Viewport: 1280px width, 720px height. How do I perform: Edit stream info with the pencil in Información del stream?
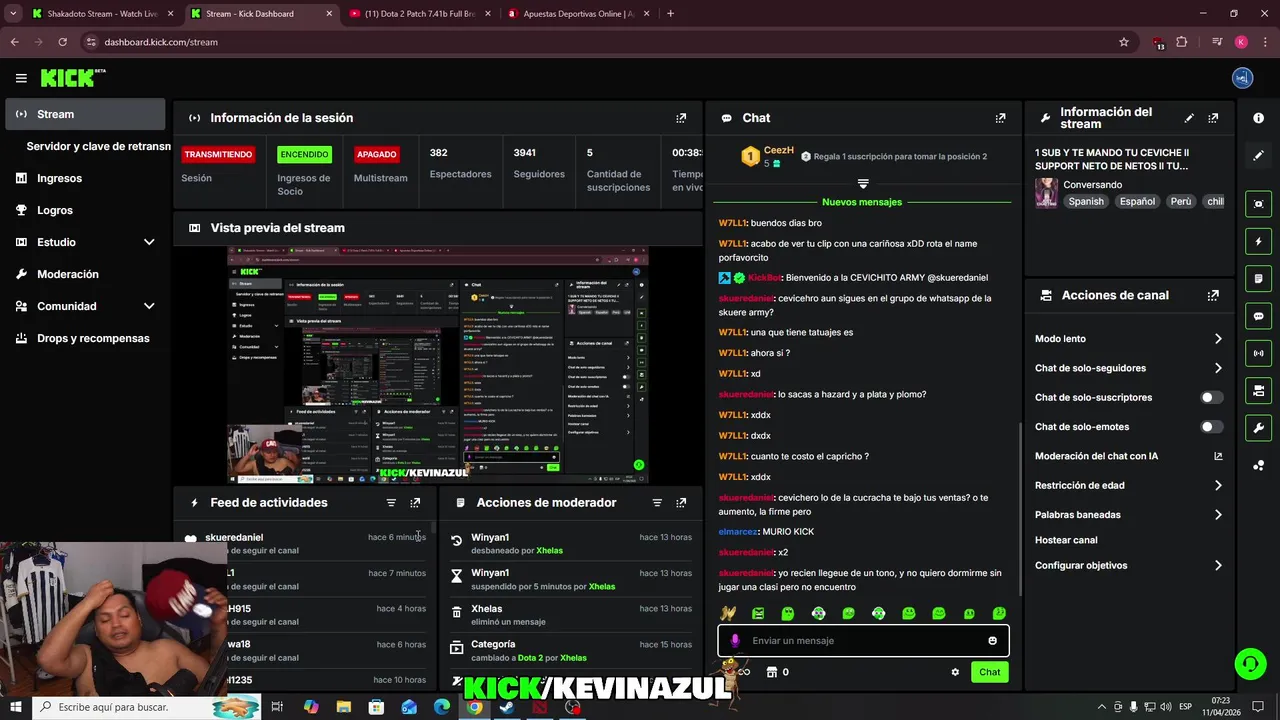click(1189, 118)
